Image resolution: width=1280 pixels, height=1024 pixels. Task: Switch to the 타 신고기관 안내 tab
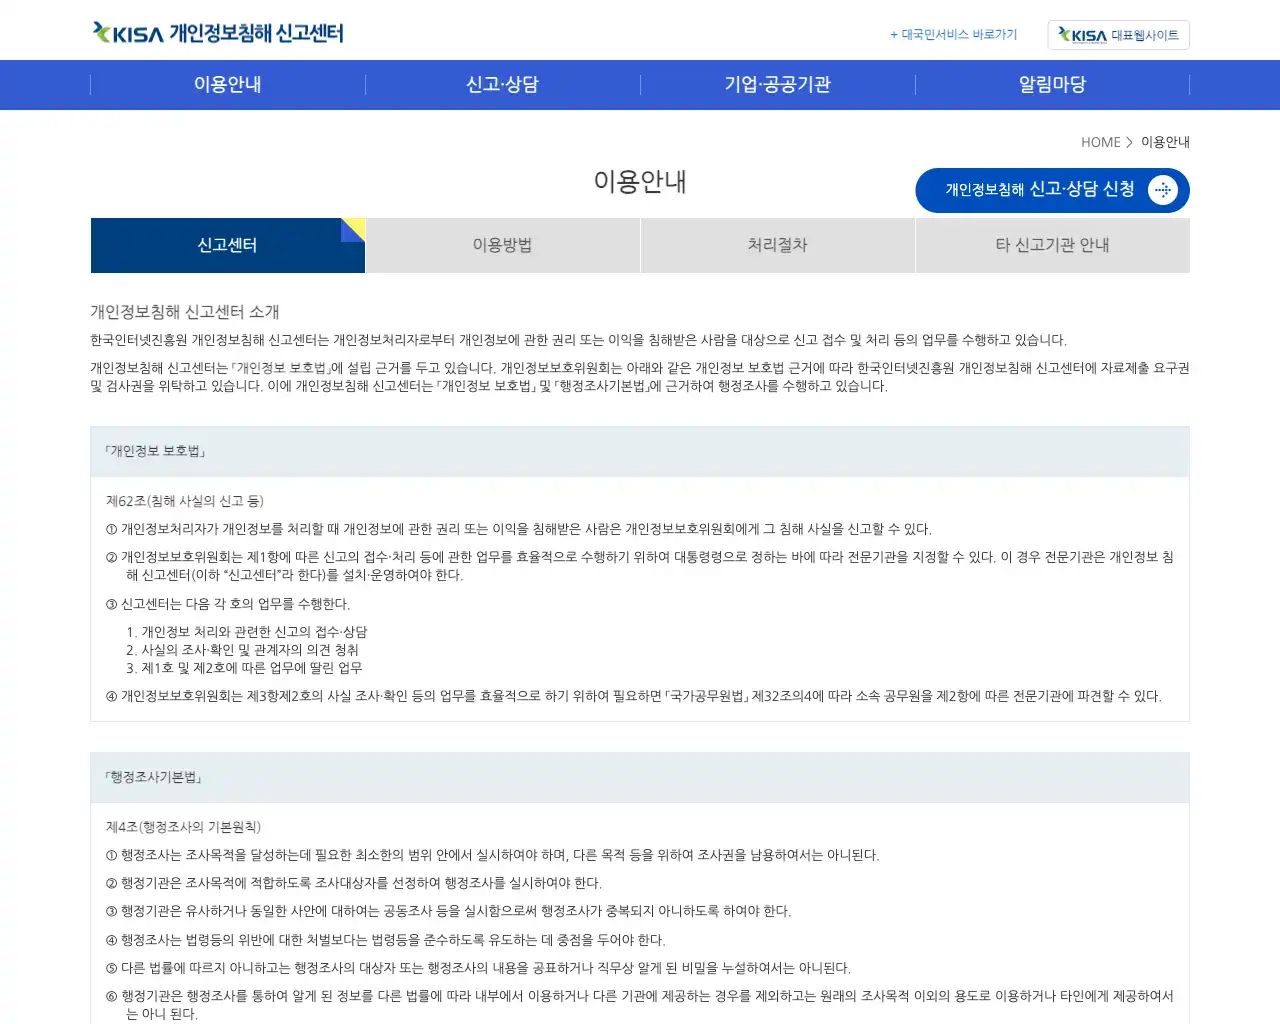point(1053,245)
